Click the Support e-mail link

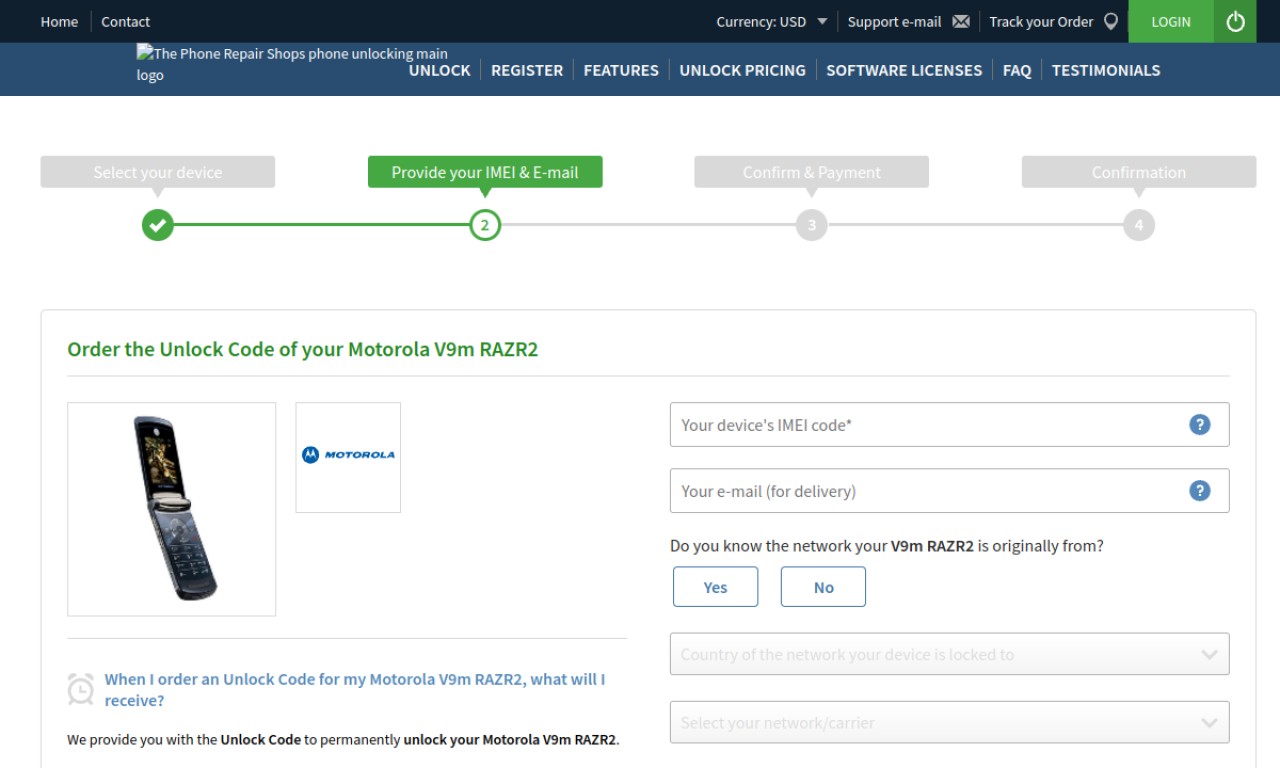(895, 21)
